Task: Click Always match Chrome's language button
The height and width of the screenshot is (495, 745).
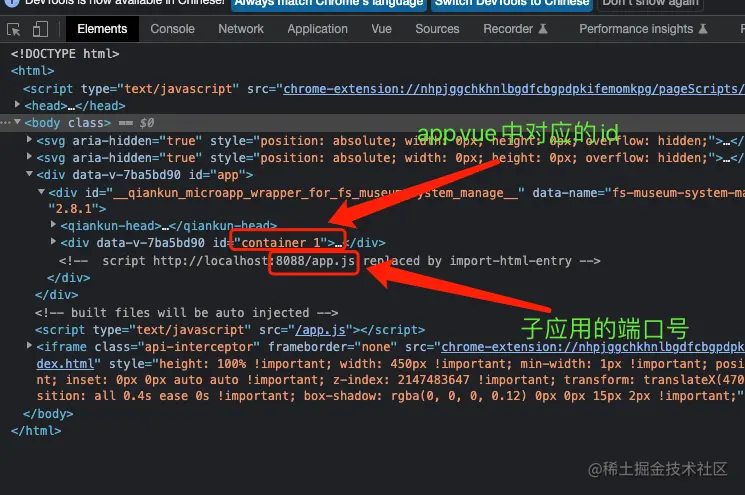Action: 329,4
